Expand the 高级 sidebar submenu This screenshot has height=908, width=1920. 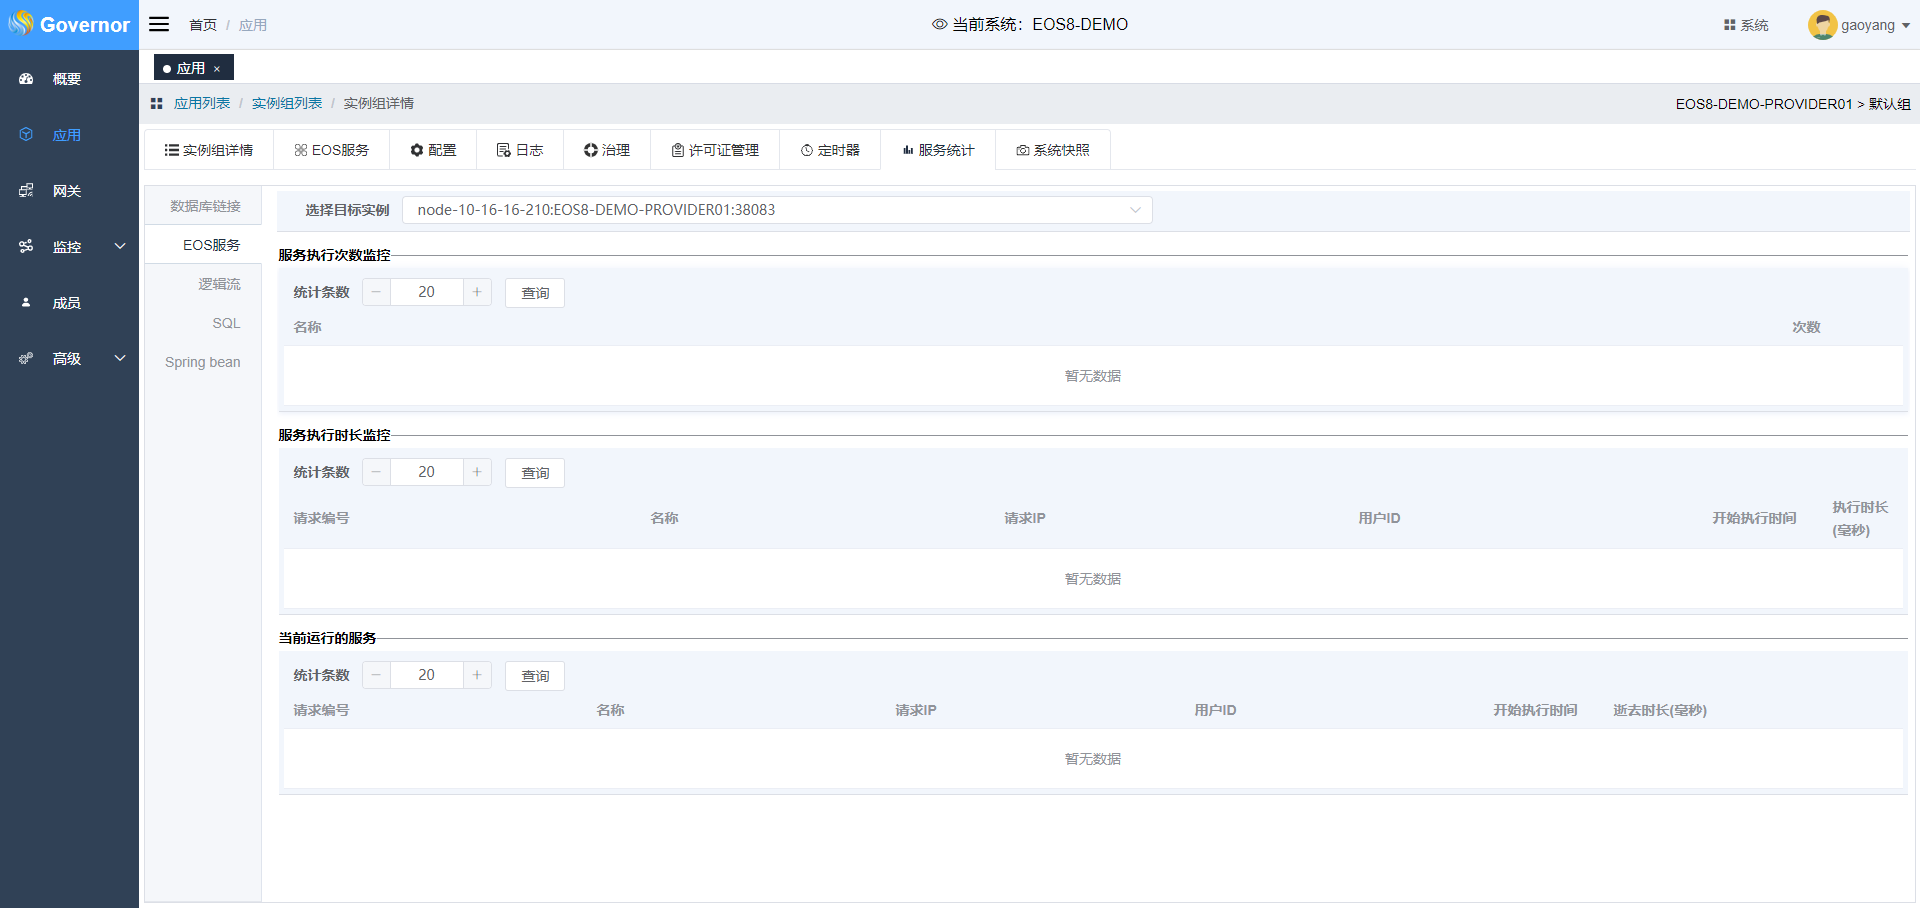click(120, 359)
